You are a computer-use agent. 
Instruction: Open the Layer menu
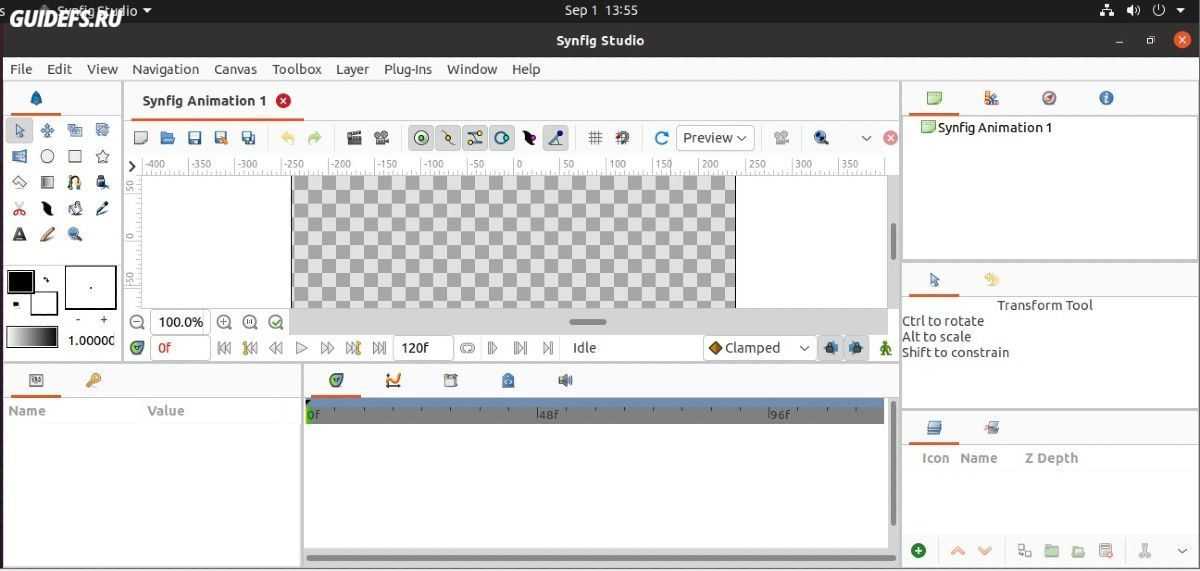click(352, 69)
